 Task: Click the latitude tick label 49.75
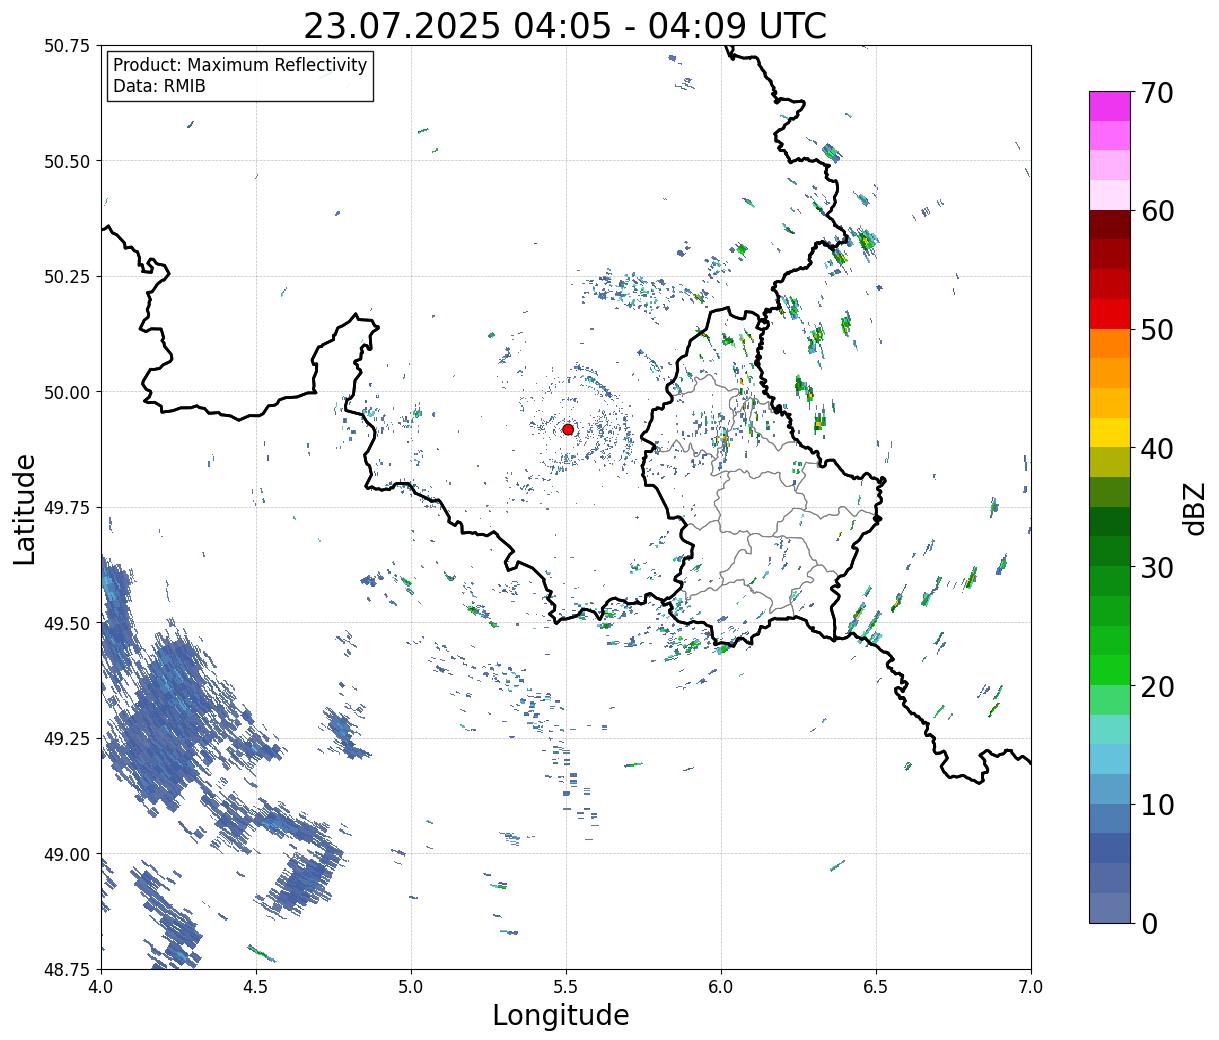67,508
